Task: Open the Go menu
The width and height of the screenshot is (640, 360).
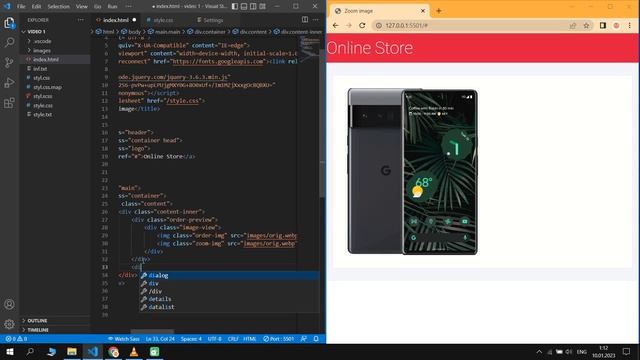Action: click(98, 7)
